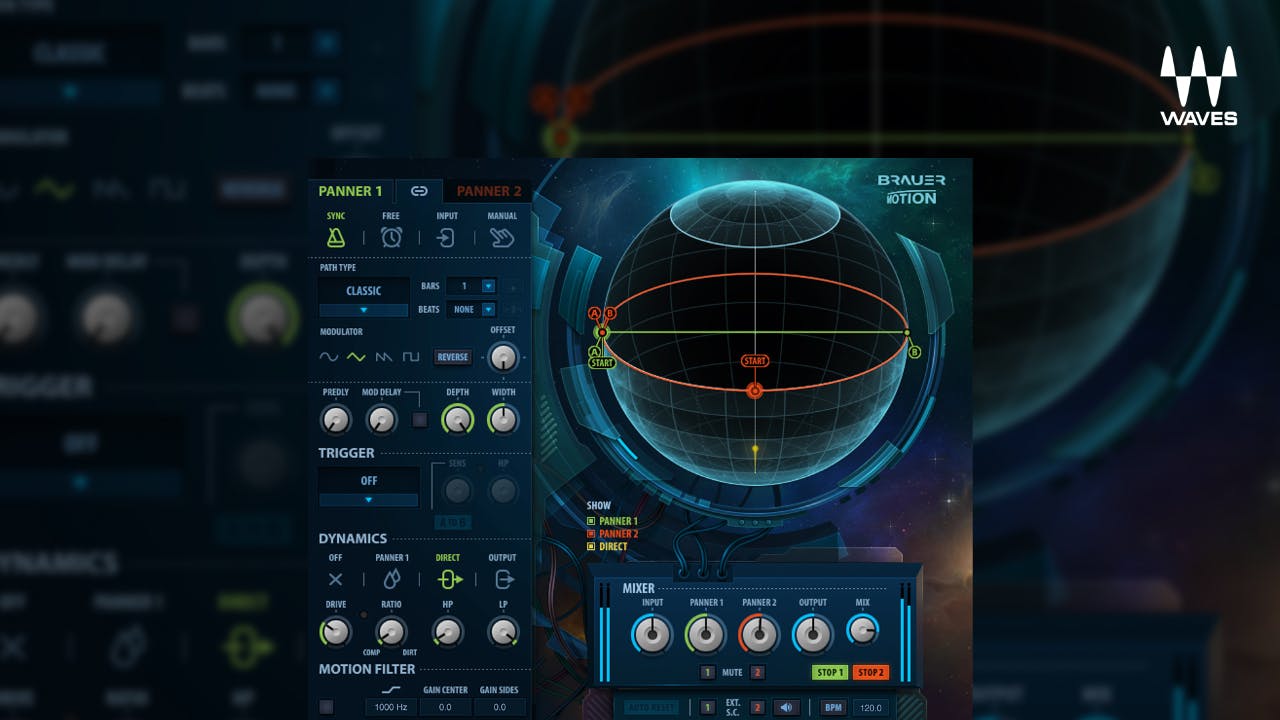Click the Reverse button
Image resolution: width=1280 pixels, height=720 pixels.
(453, 357)
